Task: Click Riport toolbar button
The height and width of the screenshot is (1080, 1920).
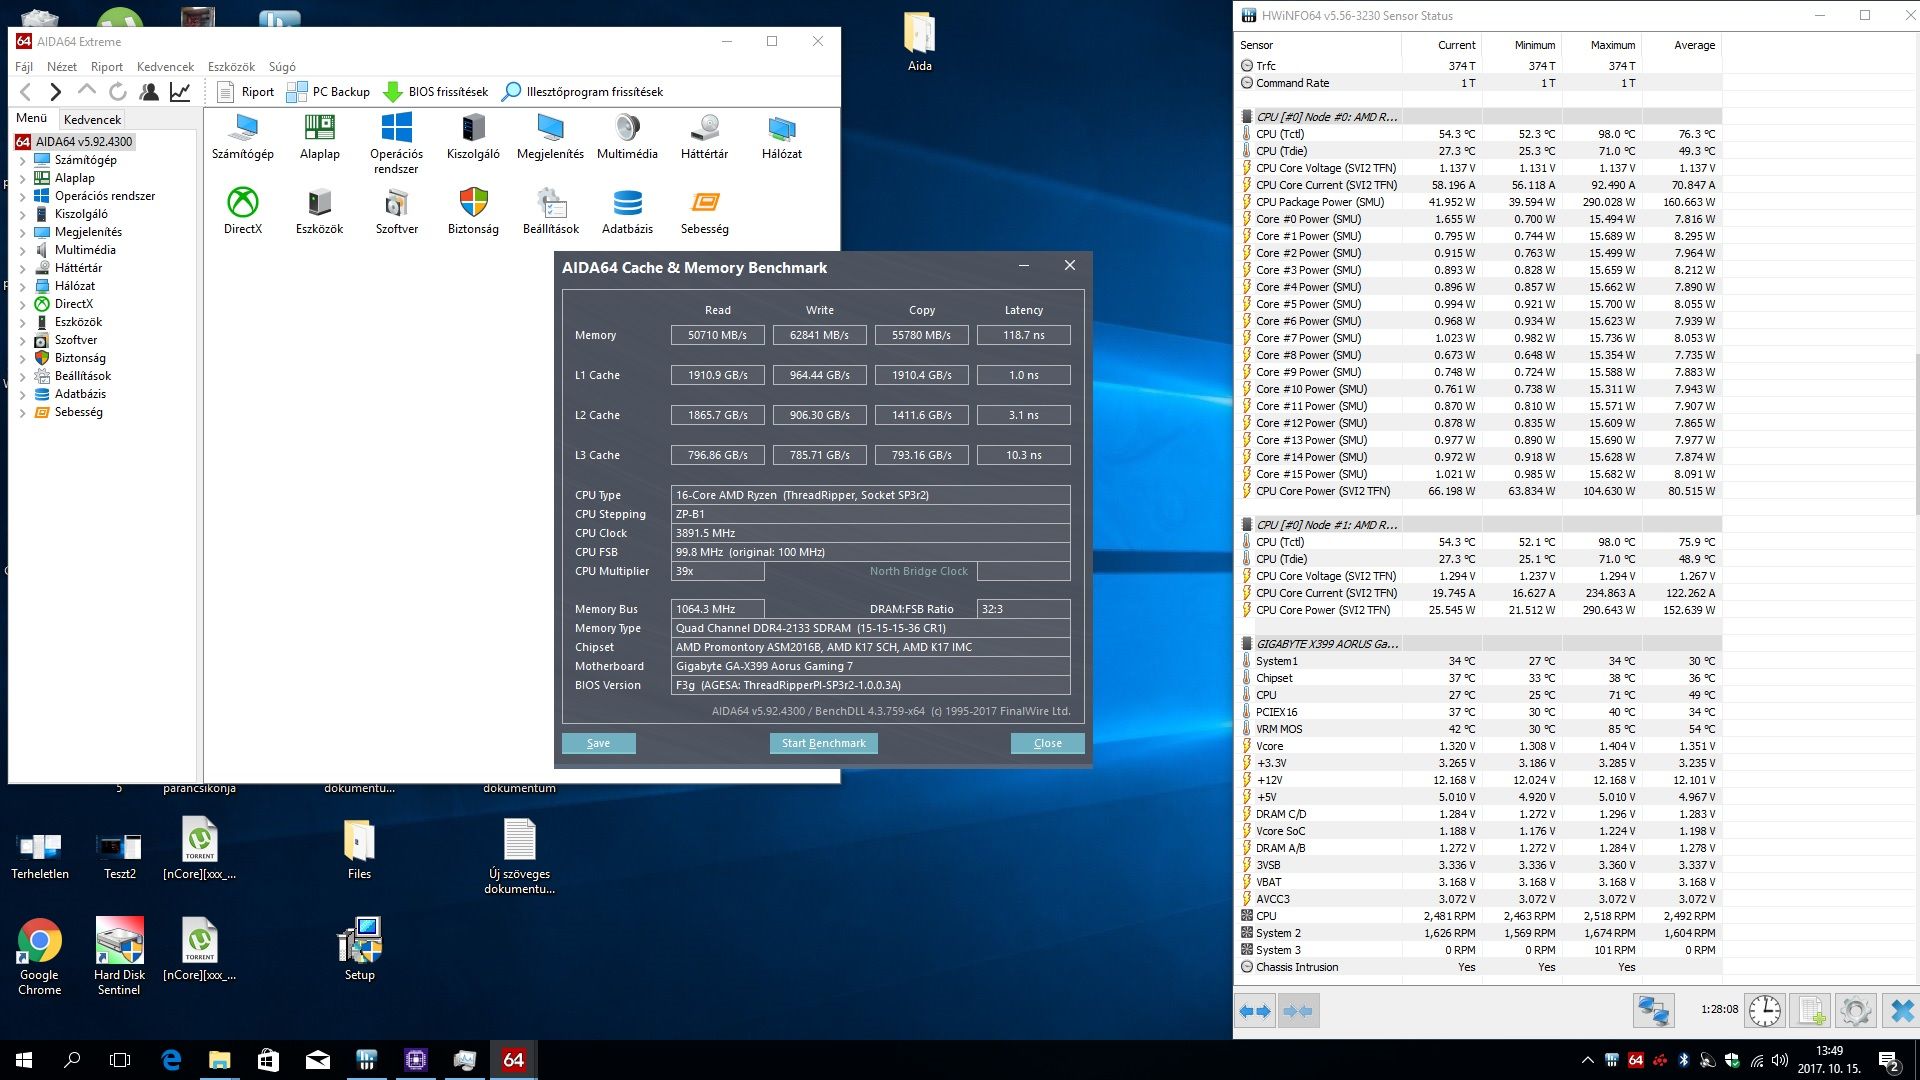Action: 246,92
